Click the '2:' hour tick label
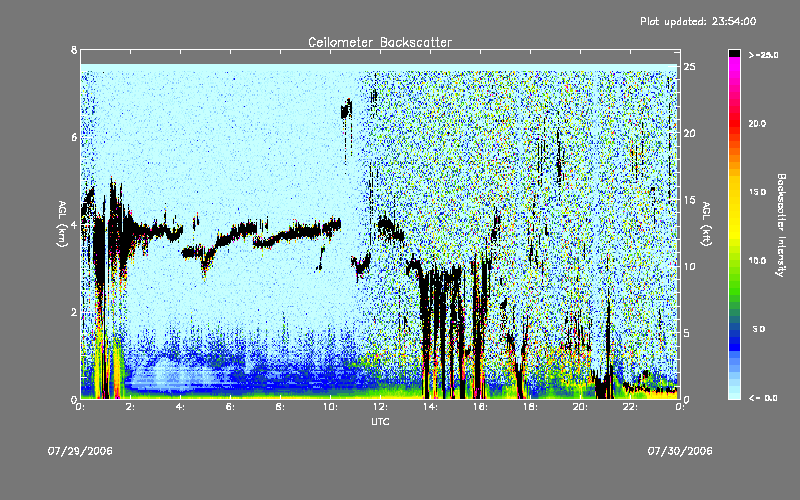 [x=130, y=407]
